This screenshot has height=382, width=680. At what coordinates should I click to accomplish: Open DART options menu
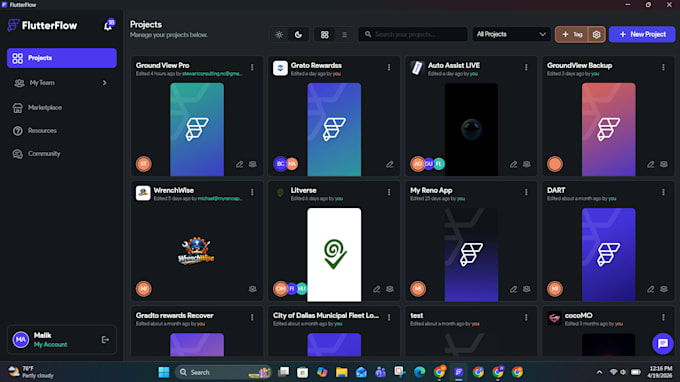[663, 192]
